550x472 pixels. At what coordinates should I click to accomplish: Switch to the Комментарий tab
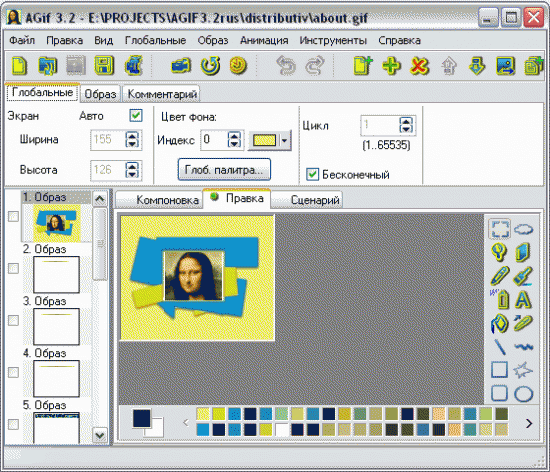pyautogui.click(x=162, y=94)
